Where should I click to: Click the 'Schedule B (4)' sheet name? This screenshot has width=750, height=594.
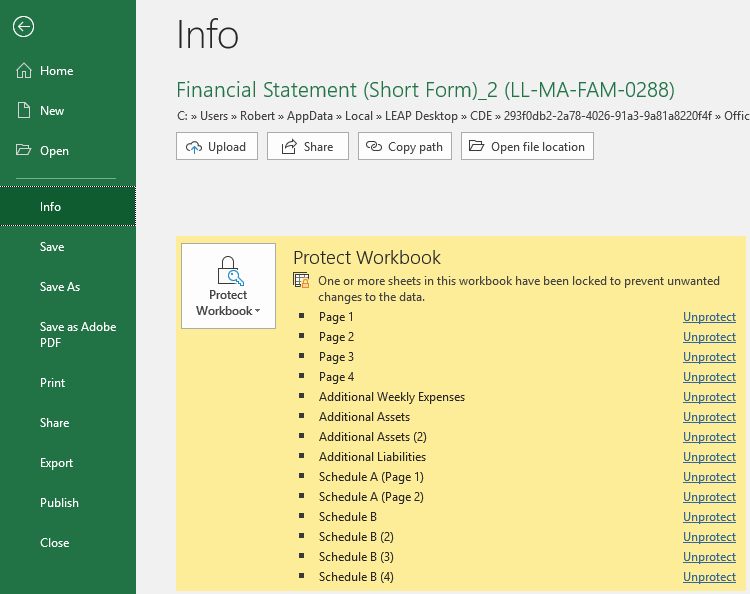tap(356, 577)
